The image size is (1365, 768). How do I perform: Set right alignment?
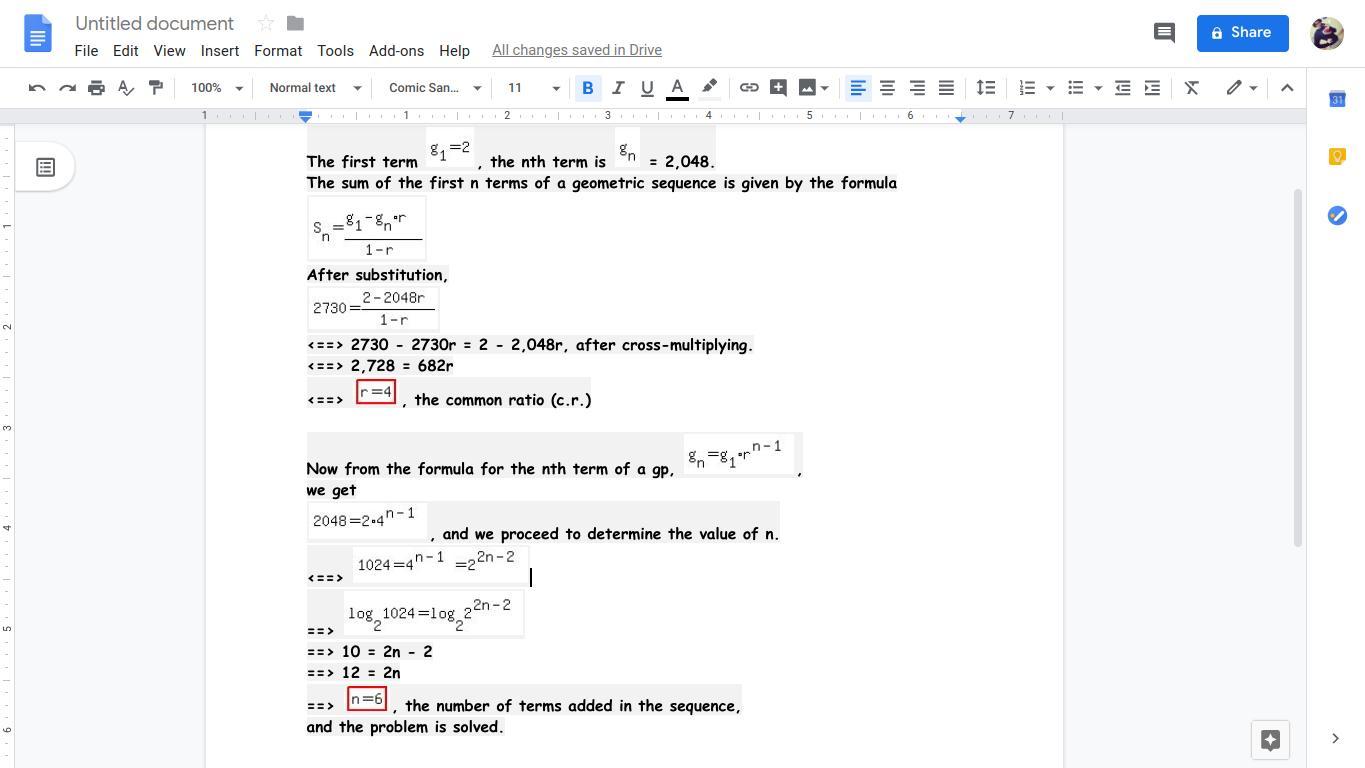(x=916, y=88)
